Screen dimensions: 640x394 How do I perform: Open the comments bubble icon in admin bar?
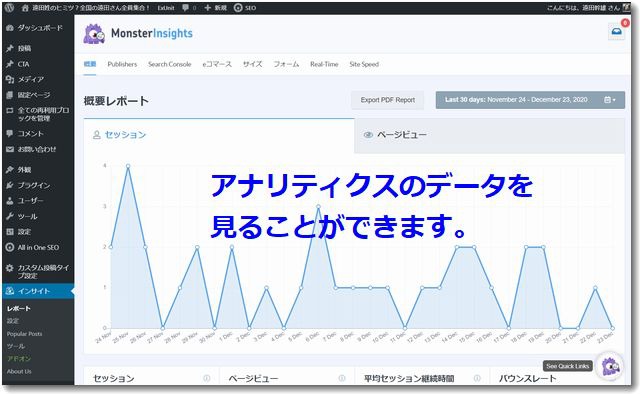coord(186,8)
